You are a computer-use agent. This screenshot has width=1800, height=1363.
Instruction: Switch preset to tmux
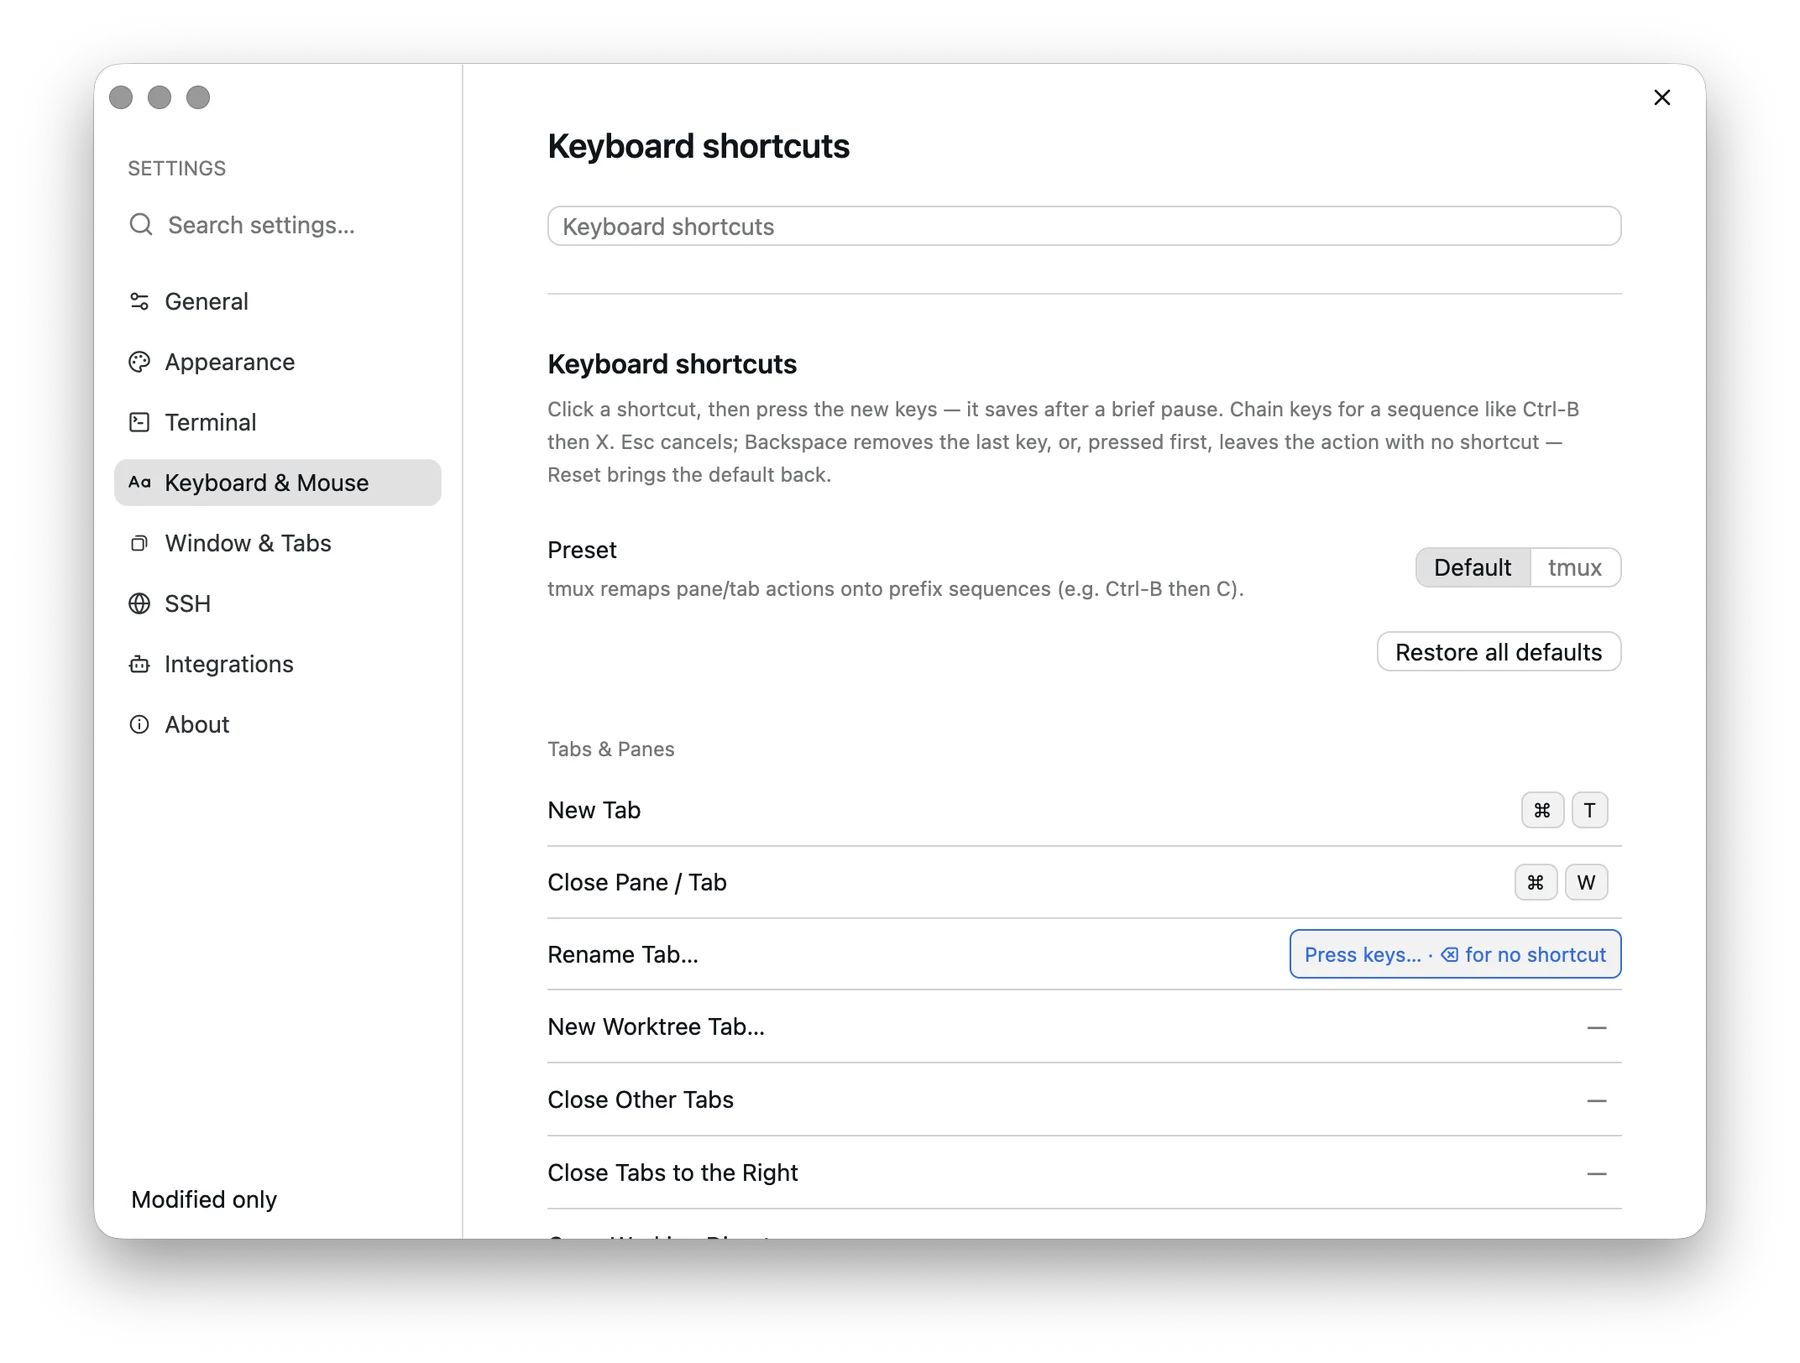click(1575, 568)
